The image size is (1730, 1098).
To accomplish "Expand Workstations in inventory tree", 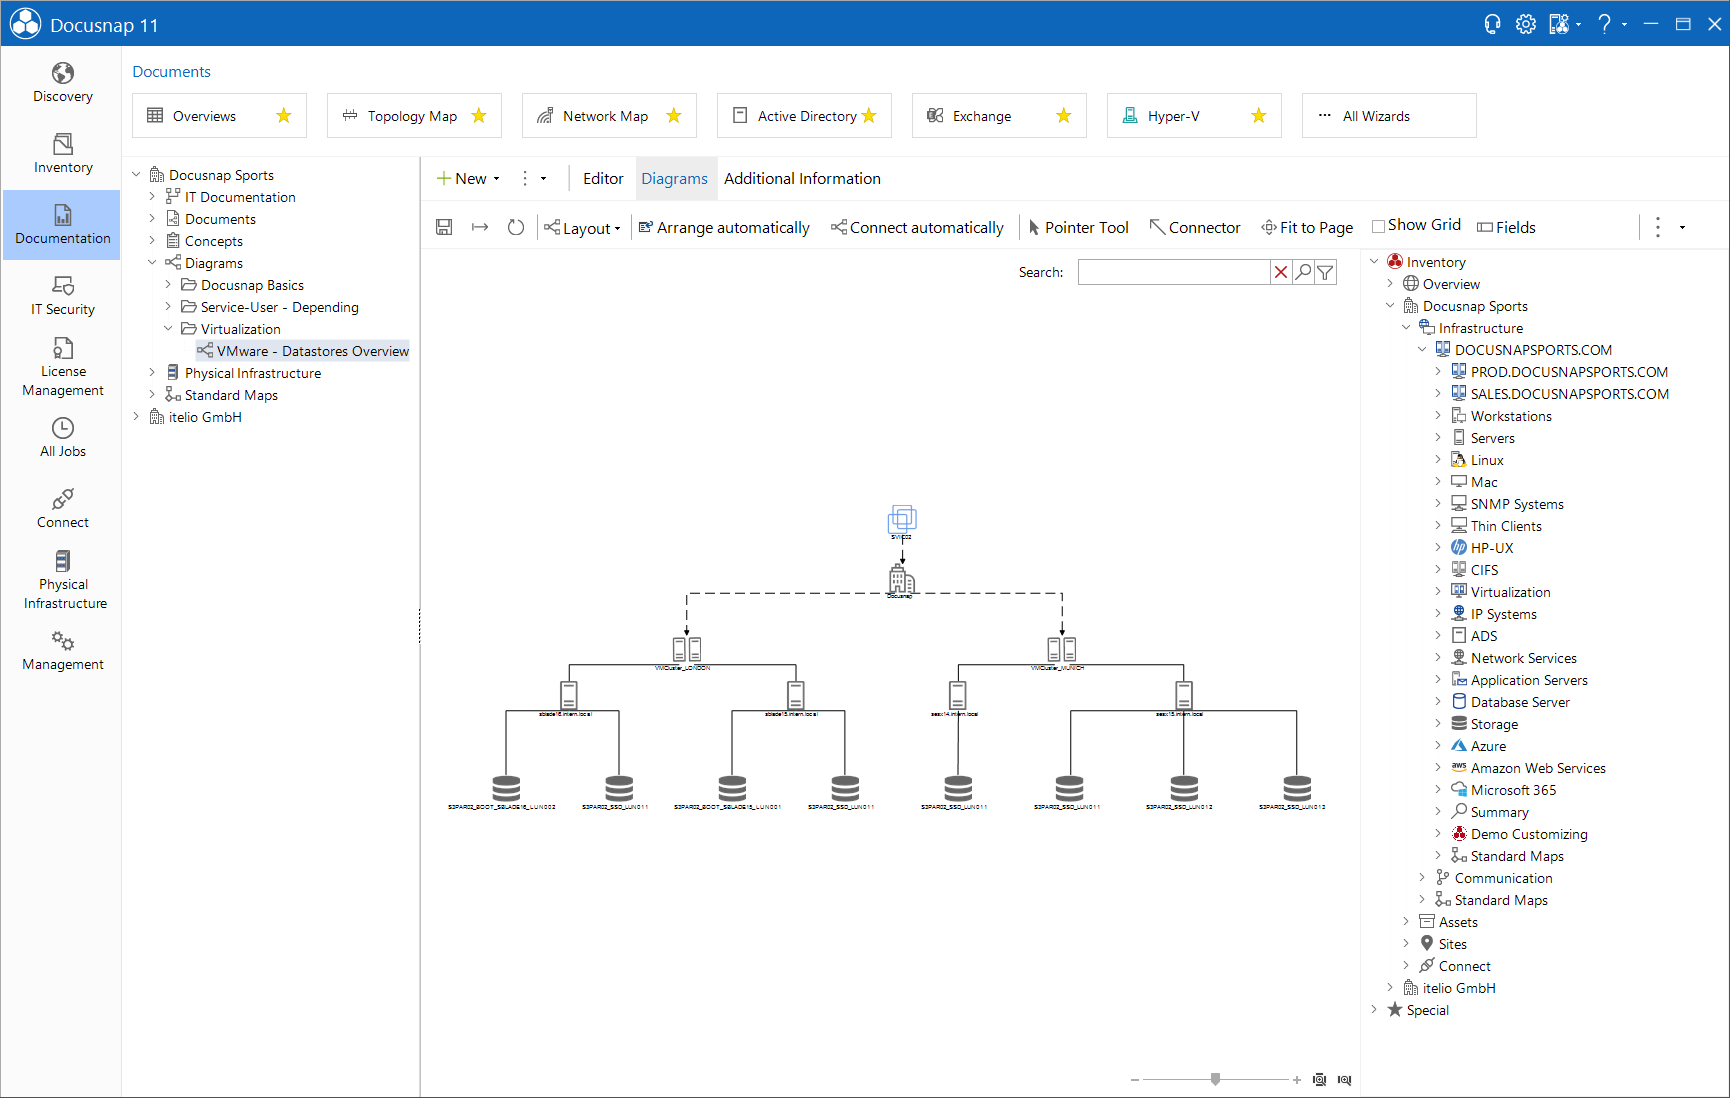I will coord(1438,416).
